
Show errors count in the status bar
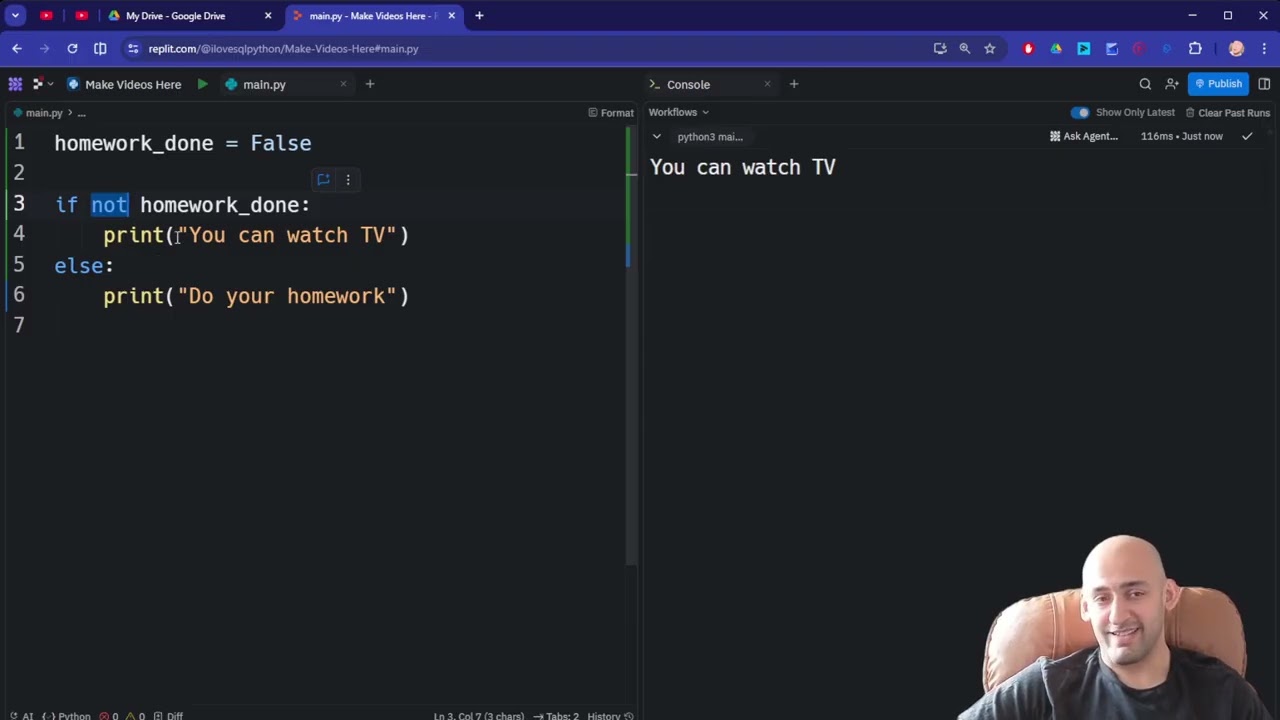109,716
